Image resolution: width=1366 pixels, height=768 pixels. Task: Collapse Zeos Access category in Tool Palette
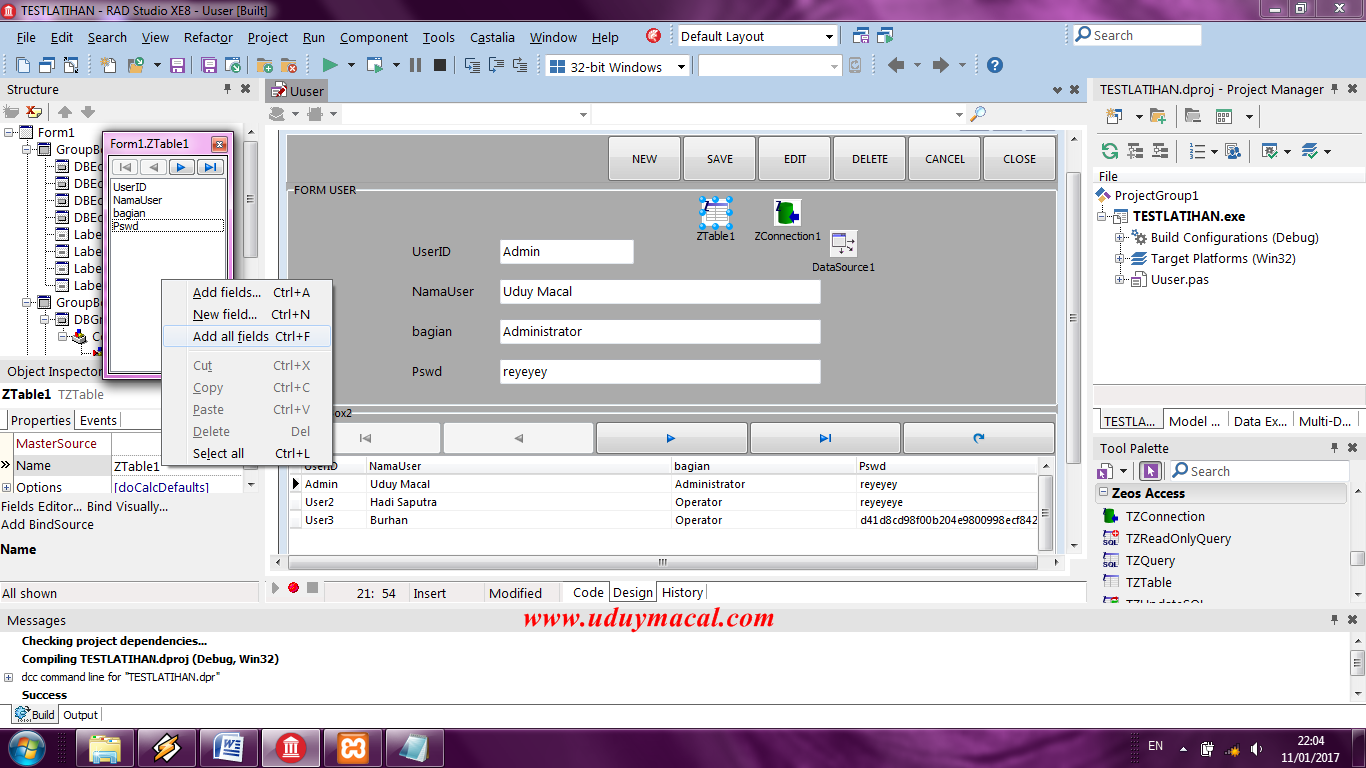point(1104,493)
